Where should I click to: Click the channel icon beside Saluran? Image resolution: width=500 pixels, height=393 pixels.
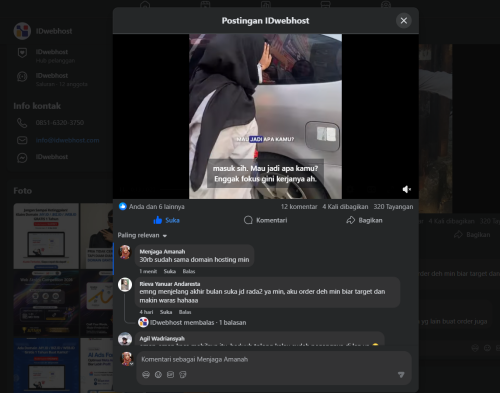coord(22,76)
